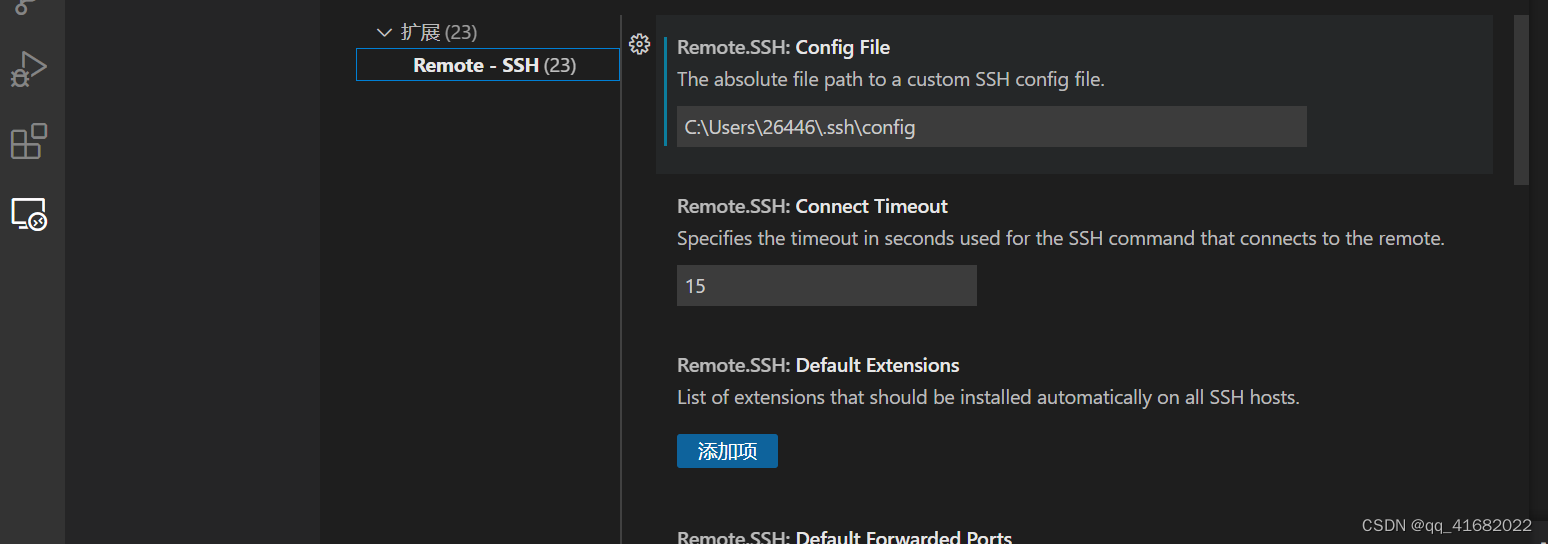Screen dimensions: 1548x544
Task: Click the settings editor scrollbar thumb
Action: click(1521, 100)
